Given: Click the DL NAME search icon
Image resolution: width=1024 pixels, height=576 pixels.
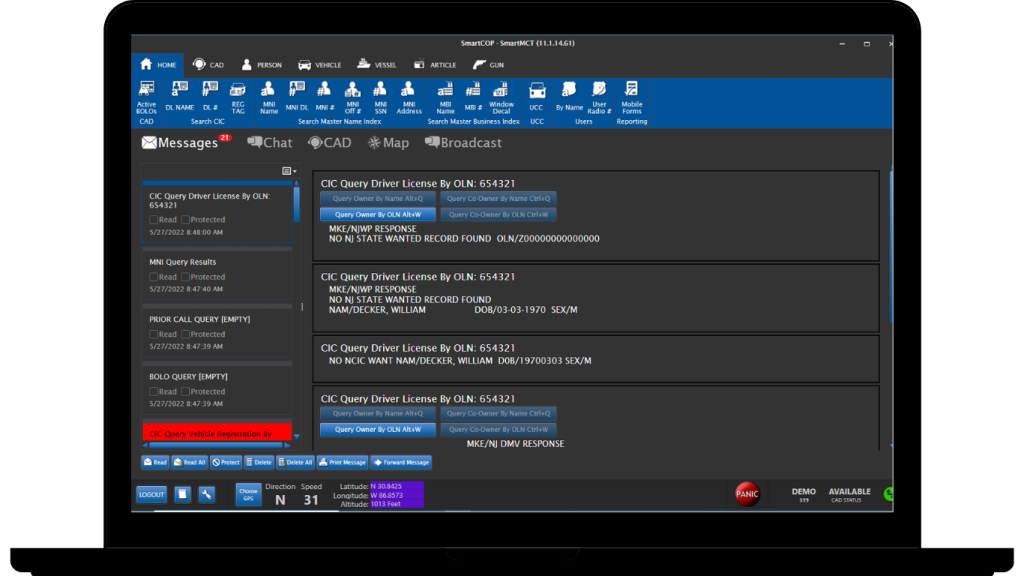Looking at the screenshot, I should tap(179, 94).
